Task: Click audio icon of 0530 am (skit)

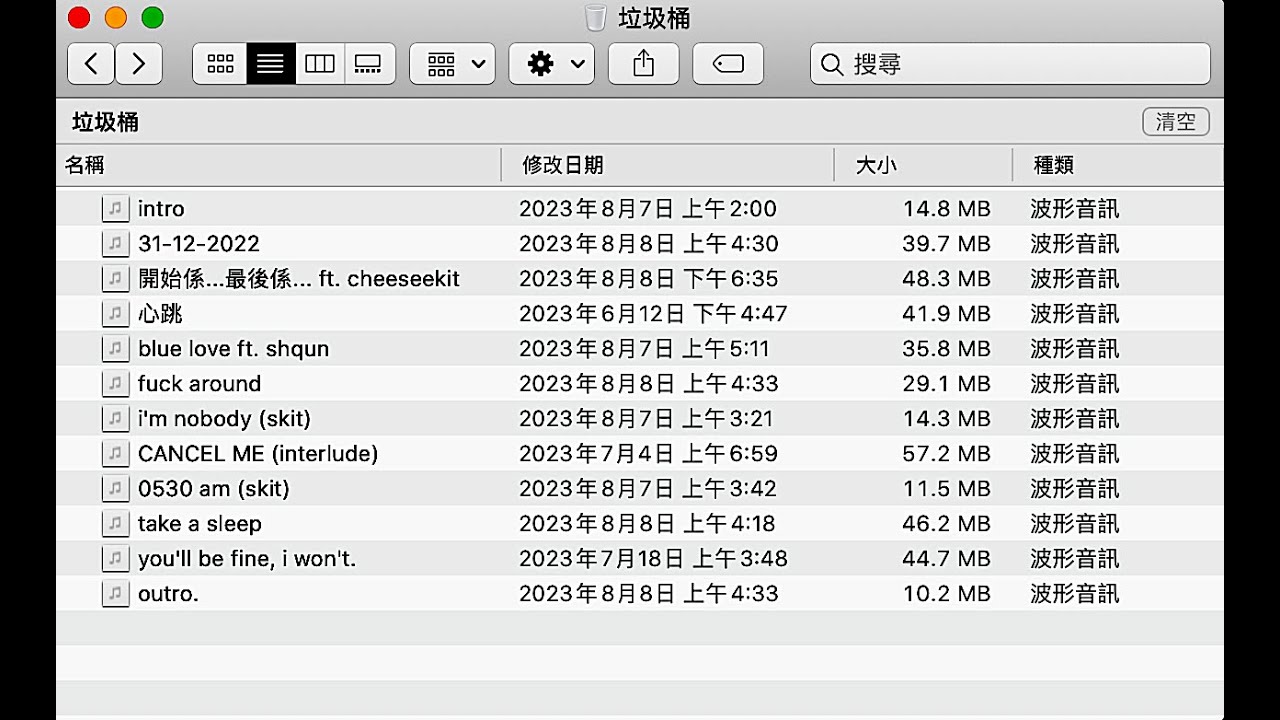Action: pos(116,489)
